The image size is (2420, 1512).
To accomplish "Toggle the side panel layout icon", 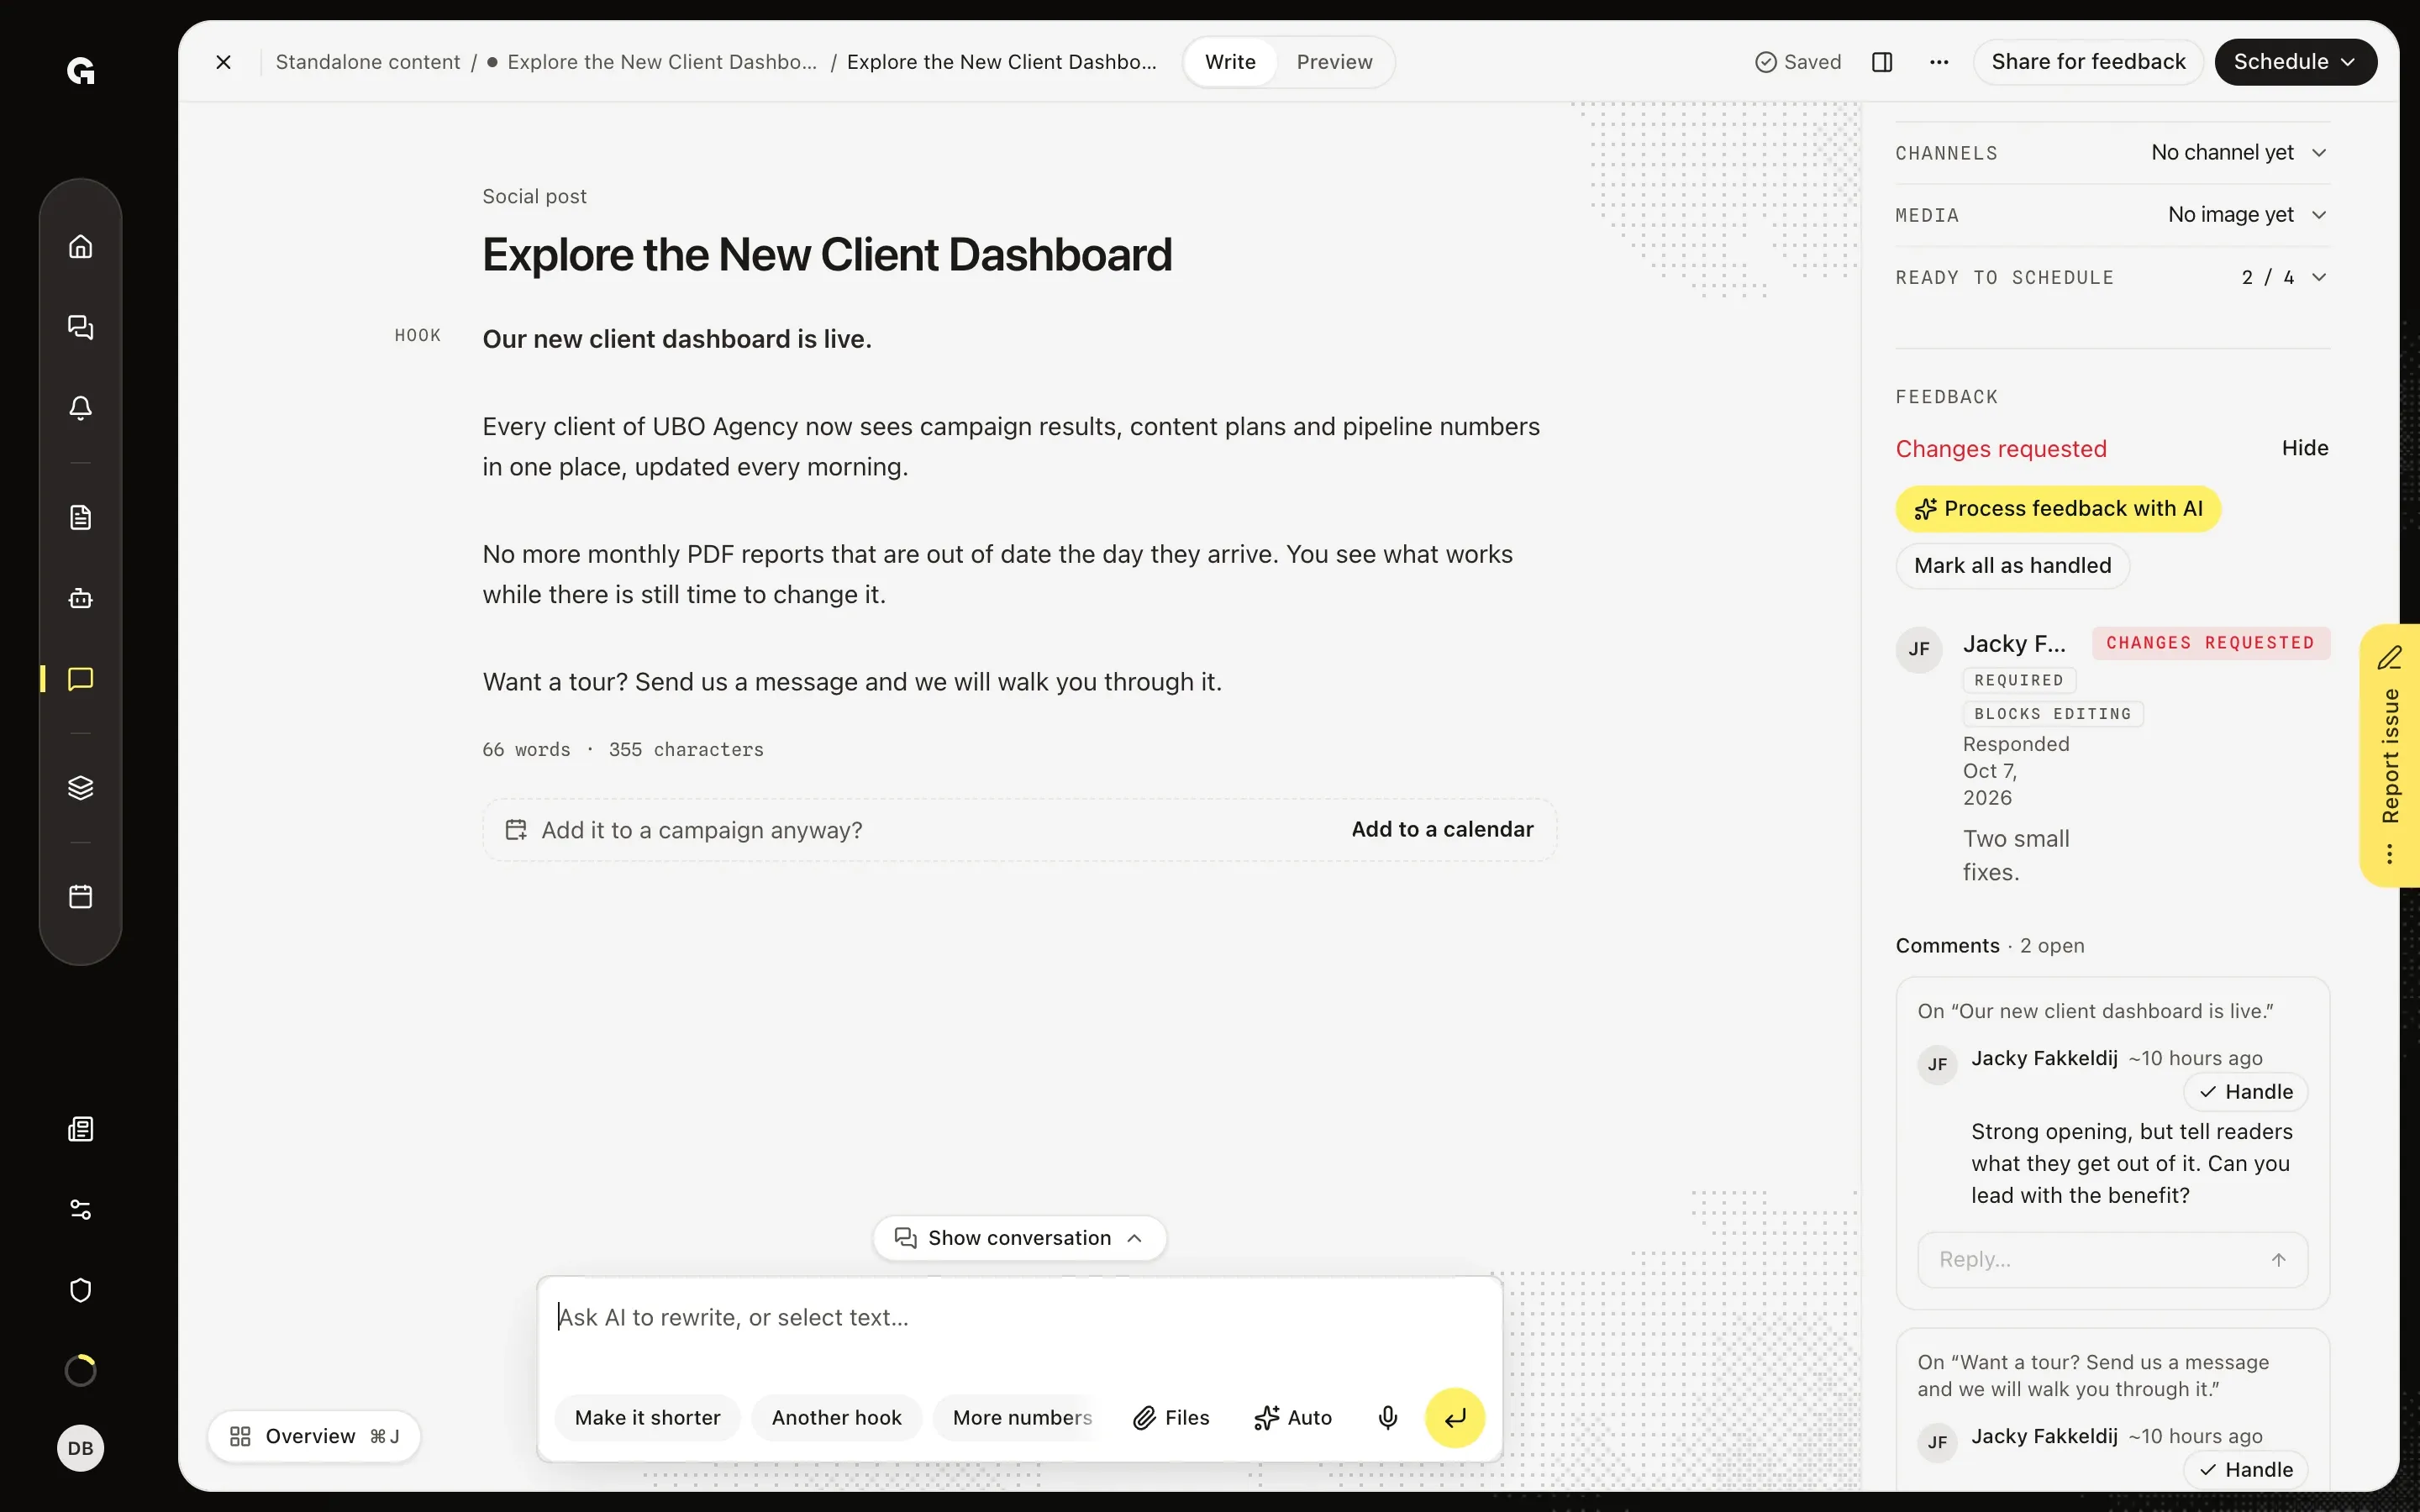I will coord(1882,62).
